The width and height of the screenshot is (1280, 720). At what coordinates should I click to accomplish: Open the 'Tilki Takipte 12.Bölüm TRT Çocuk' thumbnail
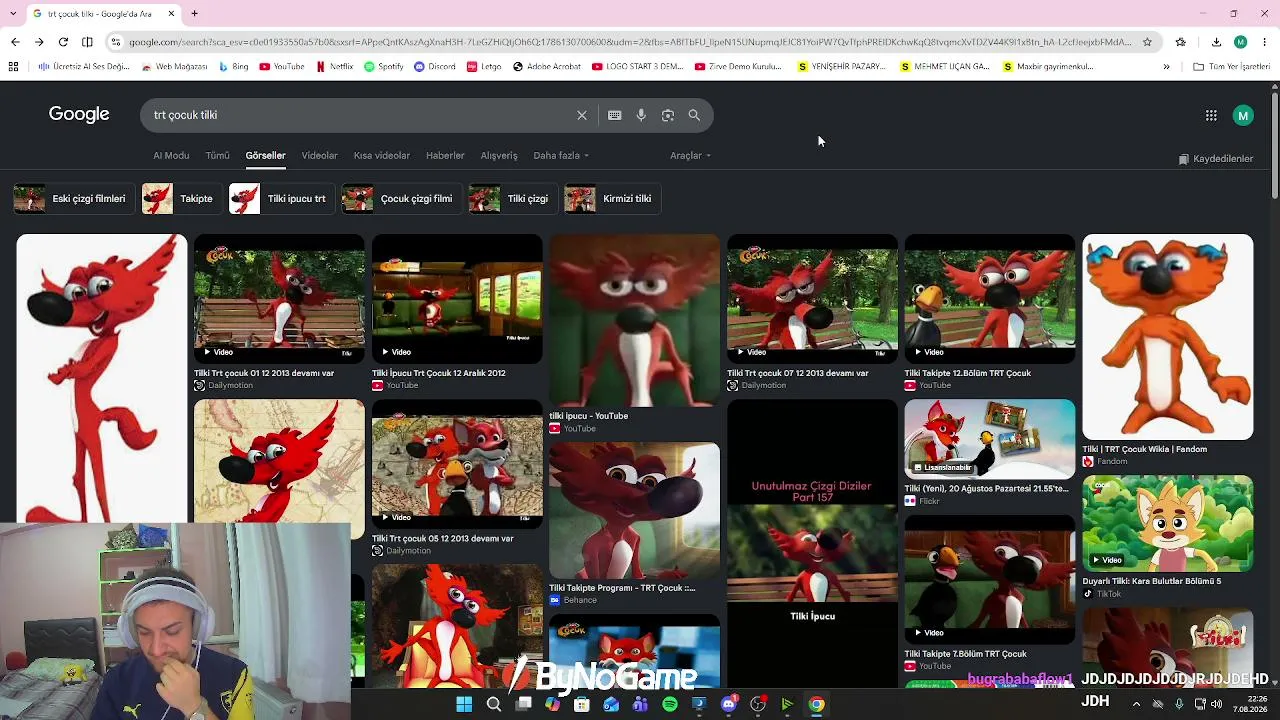[990, 298]
